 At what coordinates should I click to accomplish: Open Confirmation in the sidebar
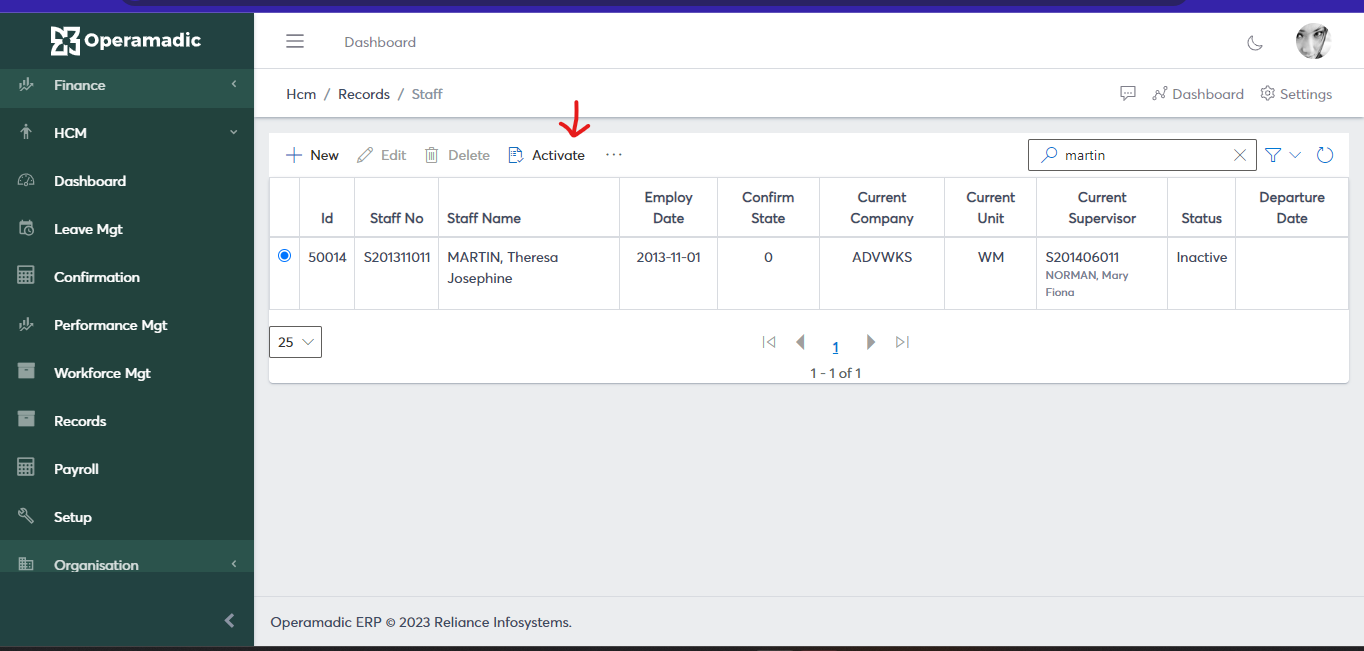coord(127,277)
